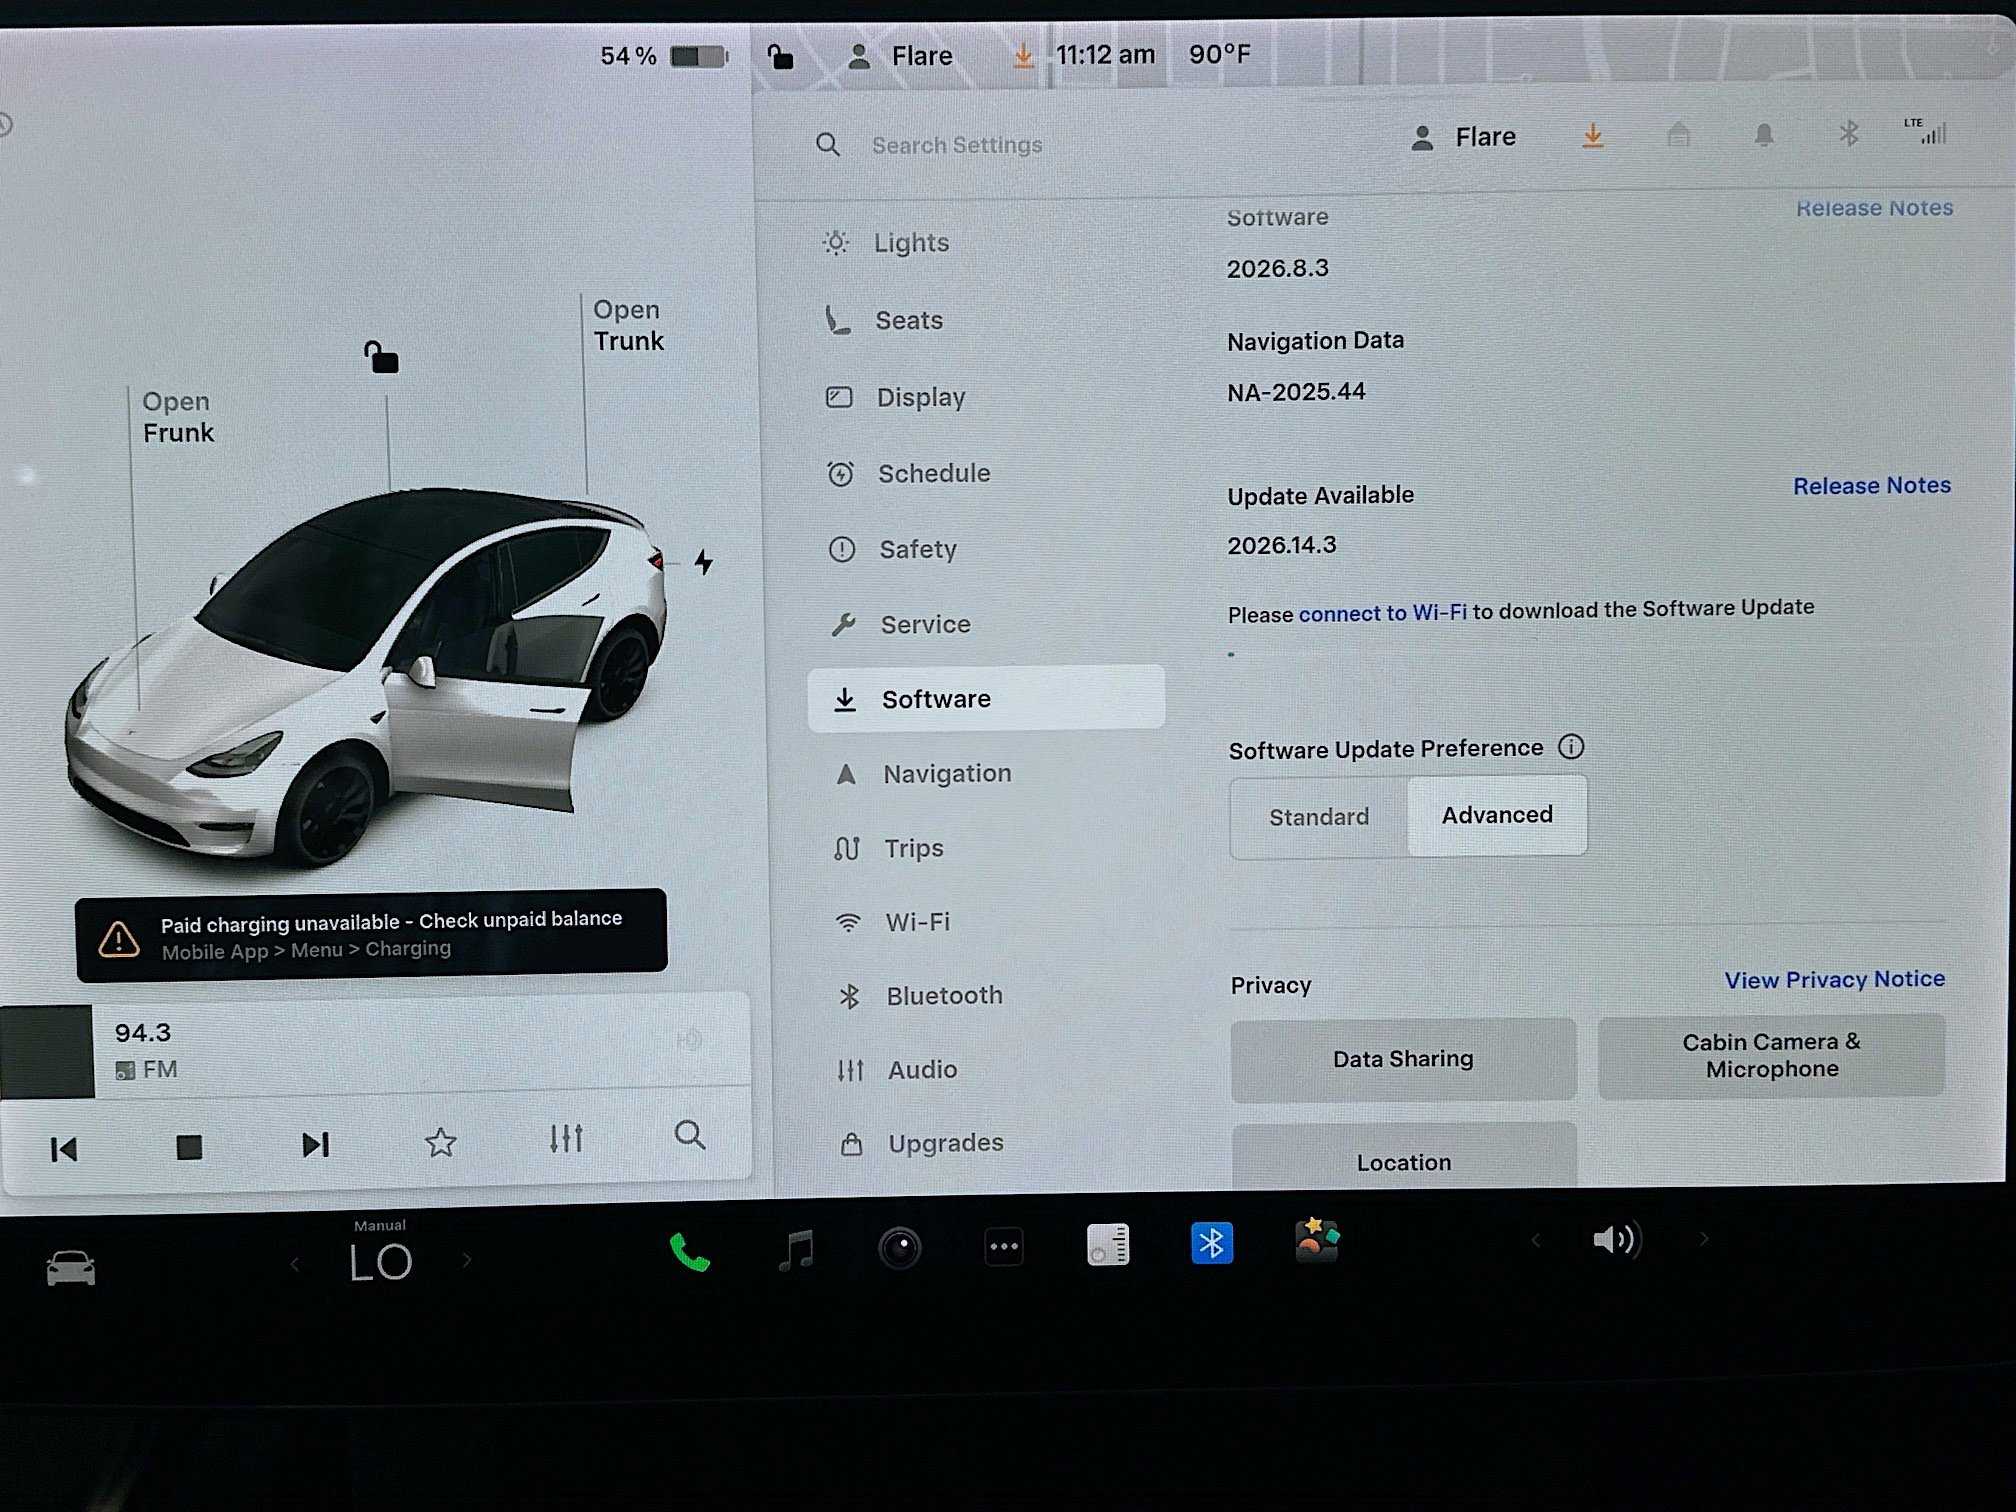This screenshot has height=1512, width=2016.
Task: Tap the Bluetooth icon in the settings header
Action: pyautogui.click(x=1849, y=133)
